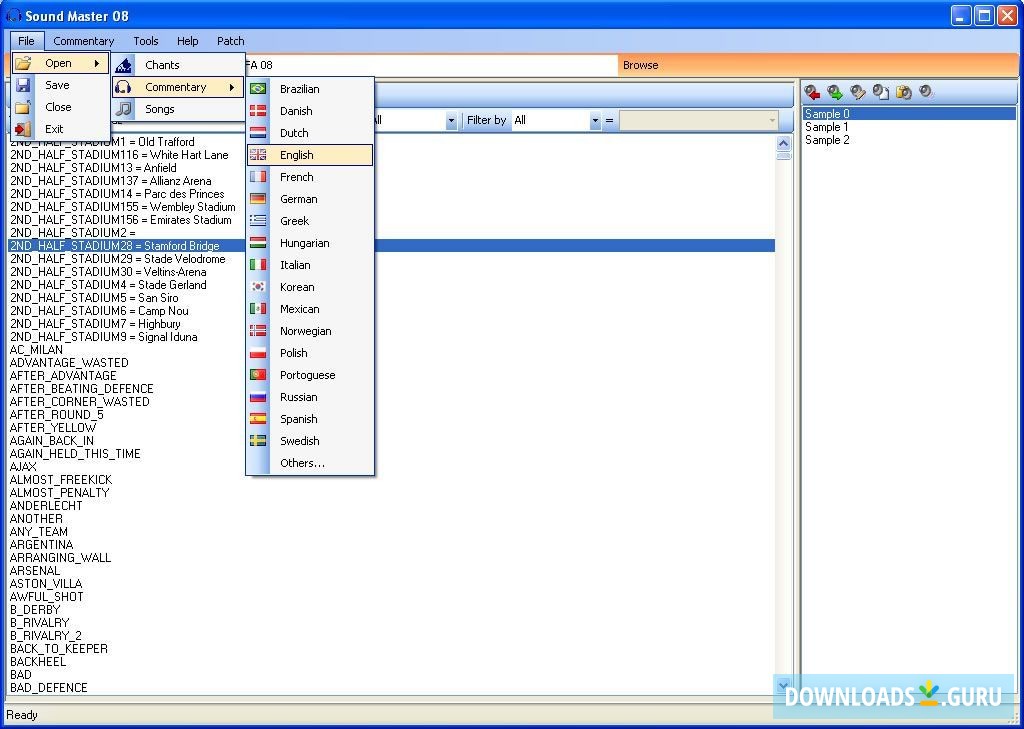Pick Norwegian commentary language

(x=310, y=331)
